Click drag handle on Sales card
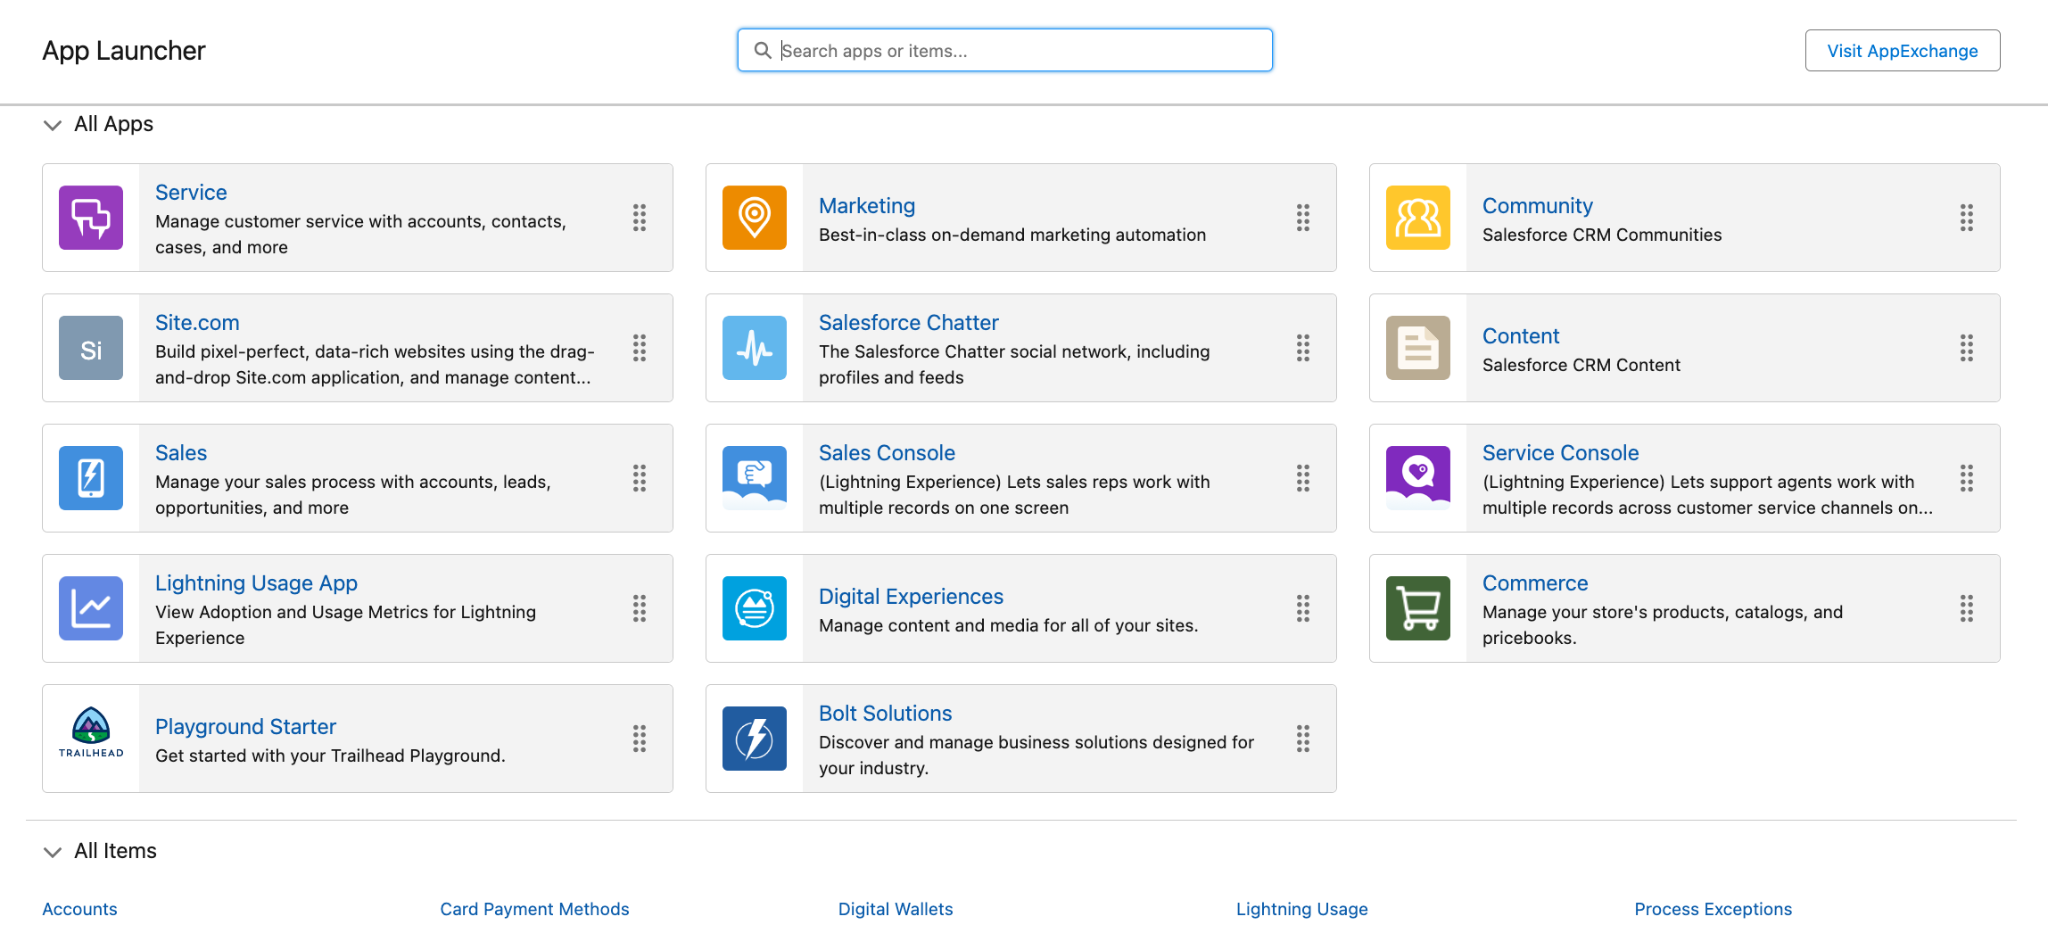This screenshot has height=925, width=2048. 639,478
